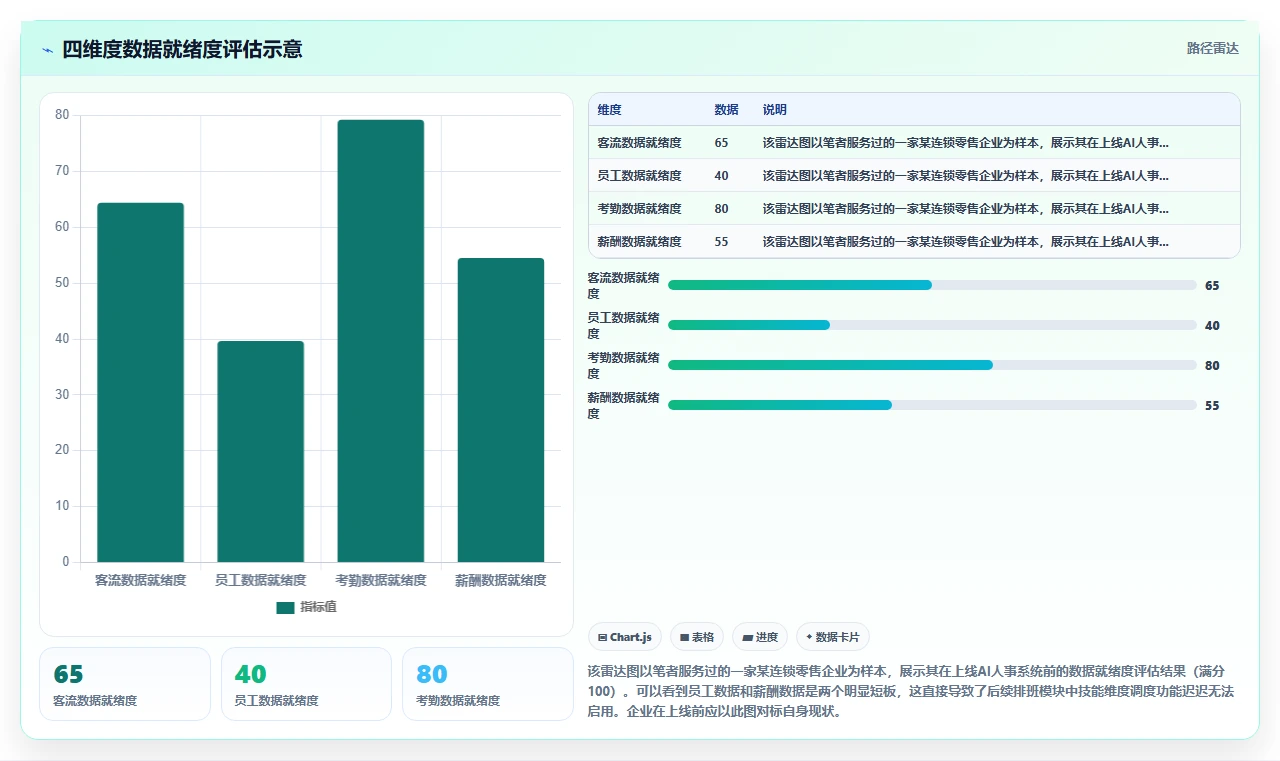Click the description paragraph under the tags
This screenshot has height=761, width=1280.
coord(912,691)
